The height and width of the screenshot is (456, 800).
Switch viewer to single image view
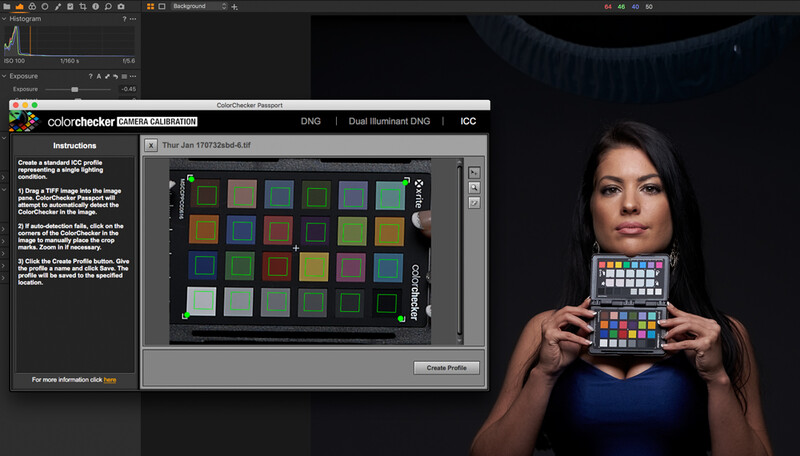pos(162,7)
